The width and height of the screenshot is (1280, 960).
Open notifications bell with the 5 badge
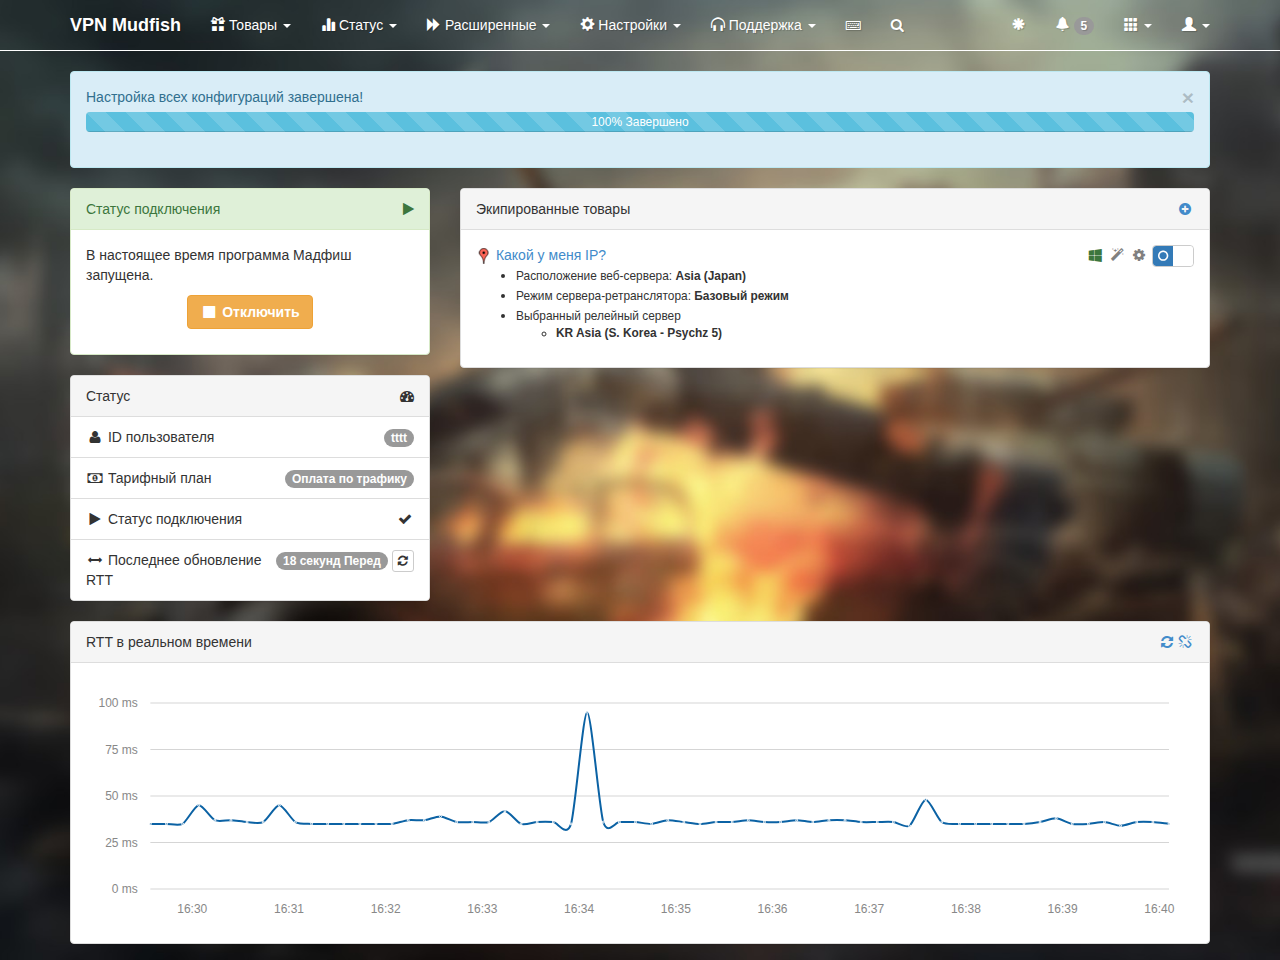1072,25
